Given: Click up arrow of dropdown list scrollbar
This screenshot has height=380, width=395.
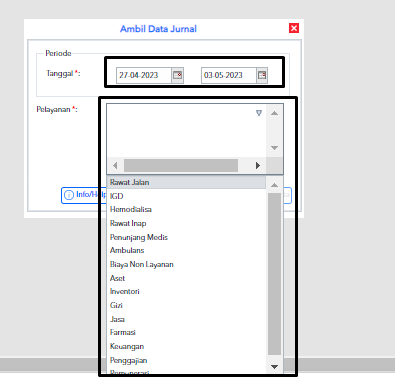Looking at the screenshot, I should pos(274,185).
